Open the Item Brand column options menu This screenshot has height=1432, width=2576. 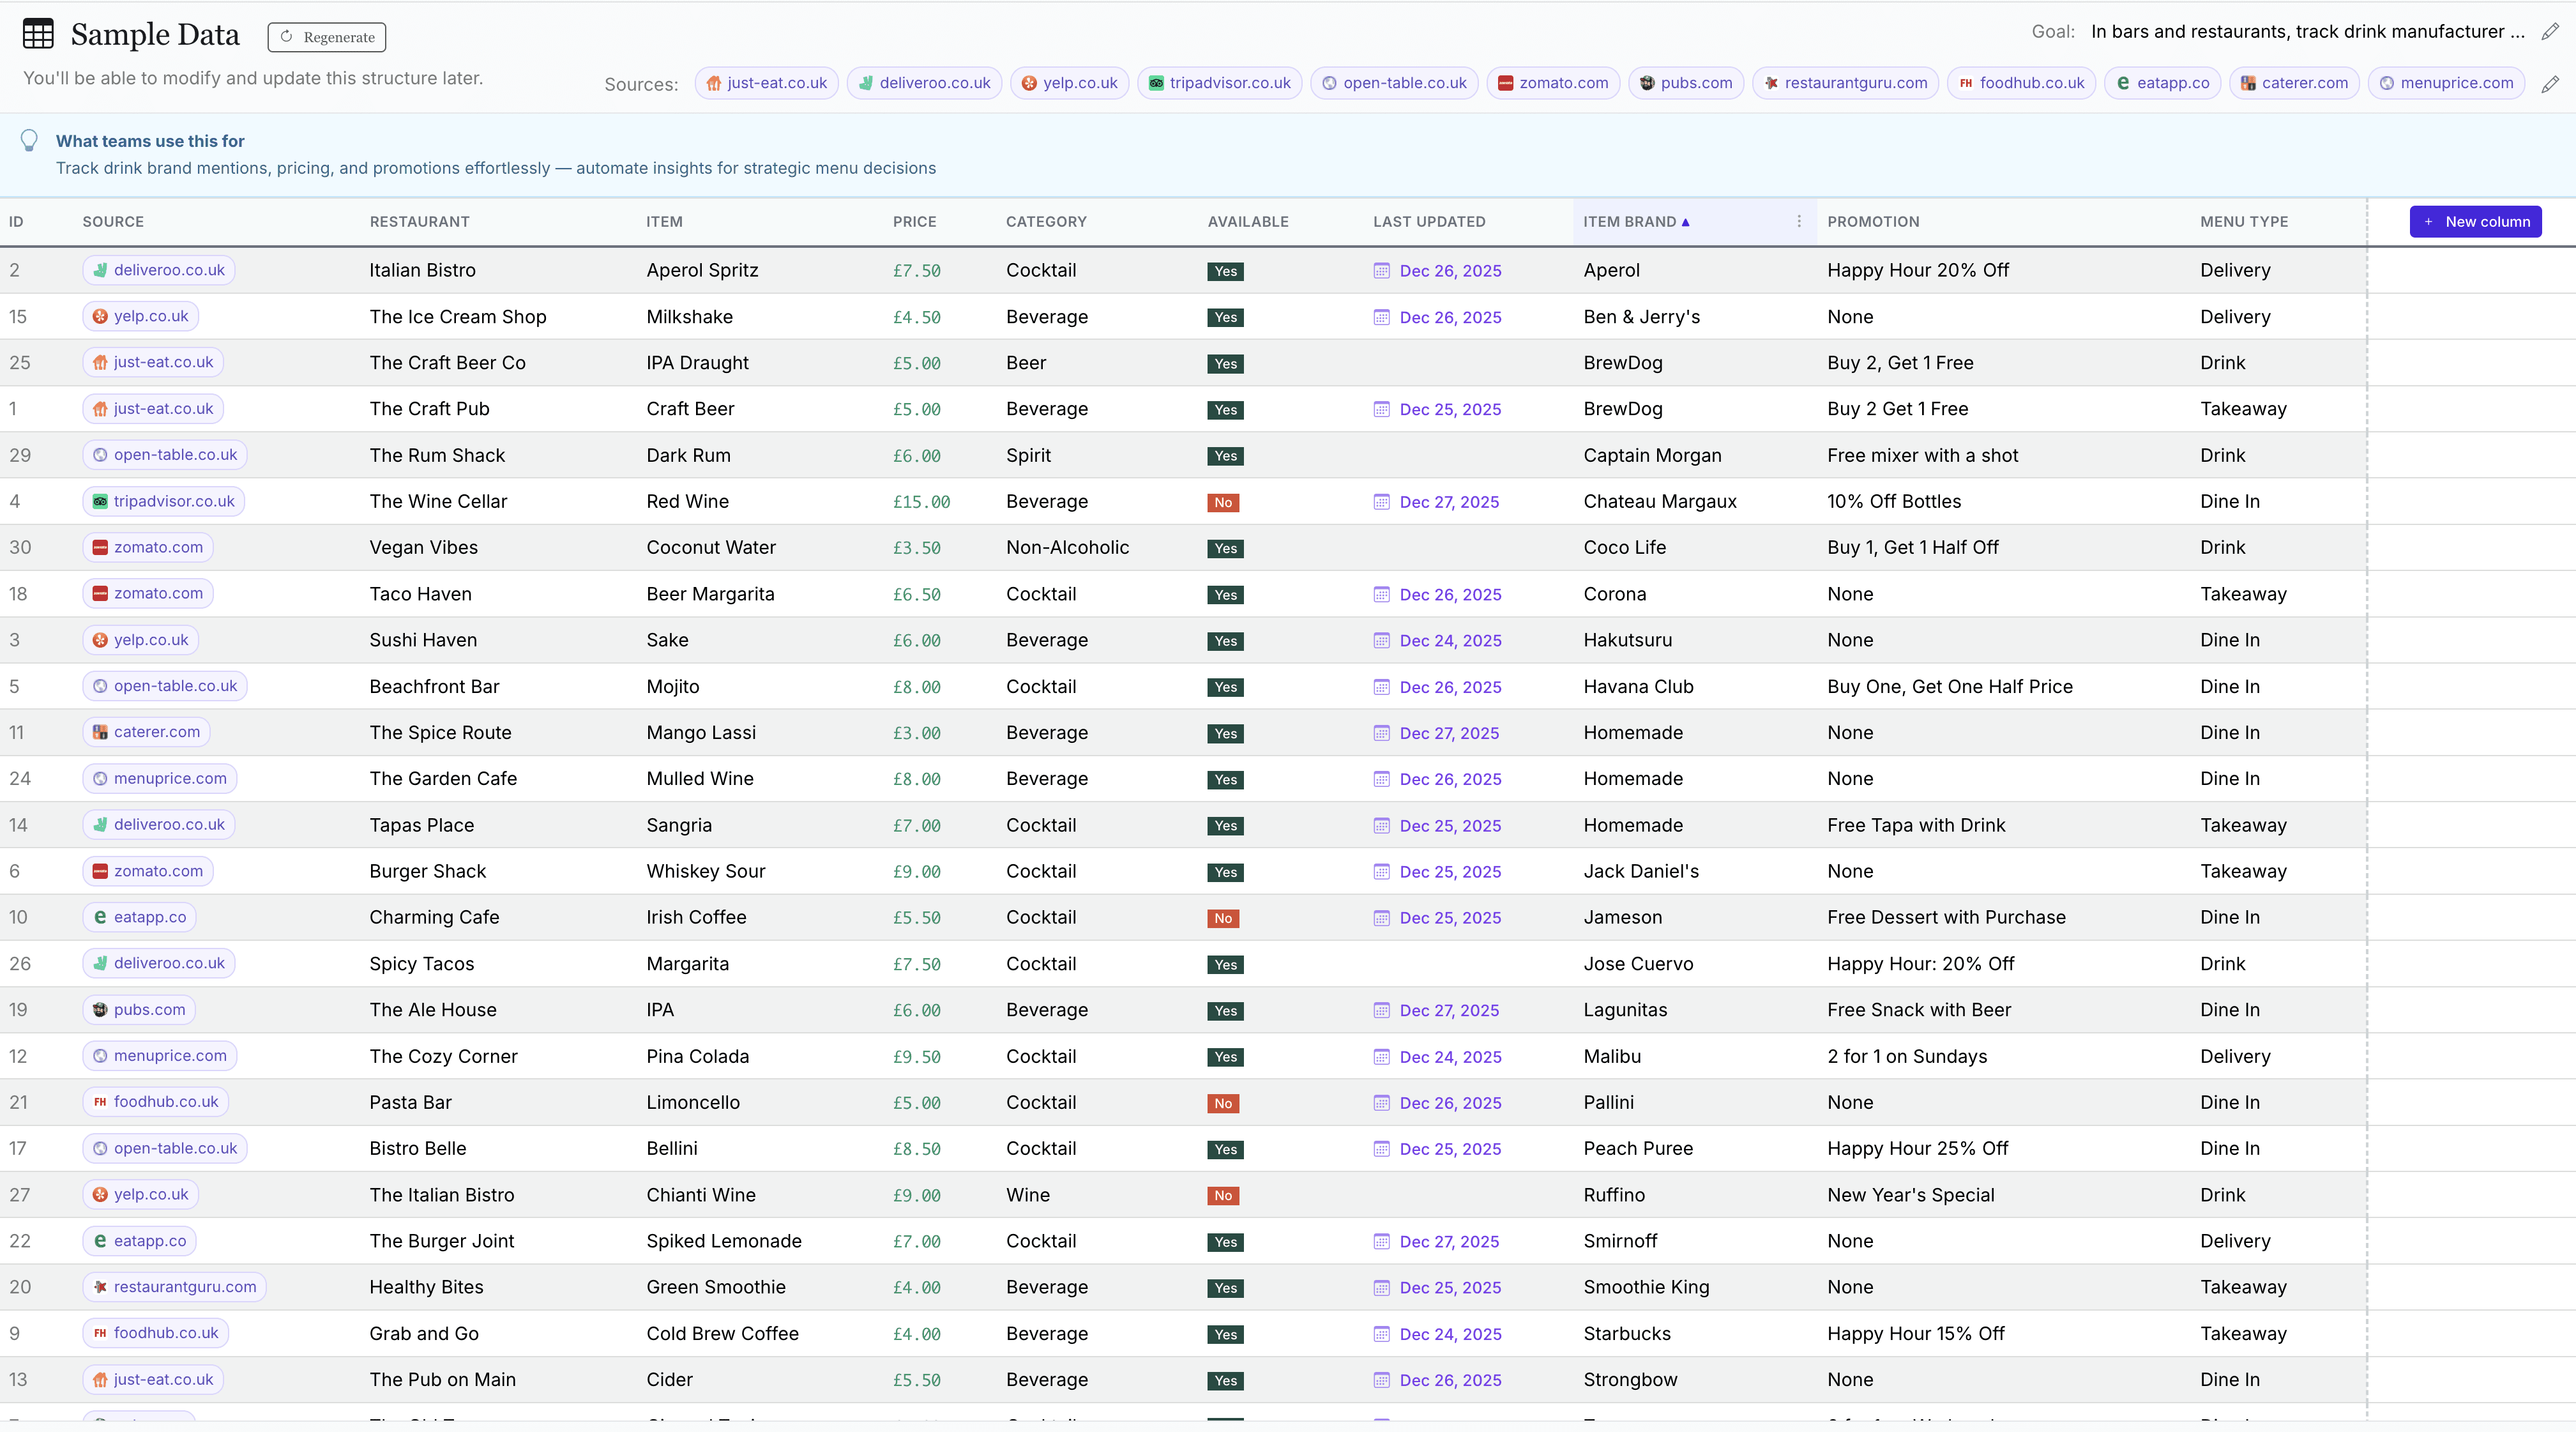coord(1798,222)
